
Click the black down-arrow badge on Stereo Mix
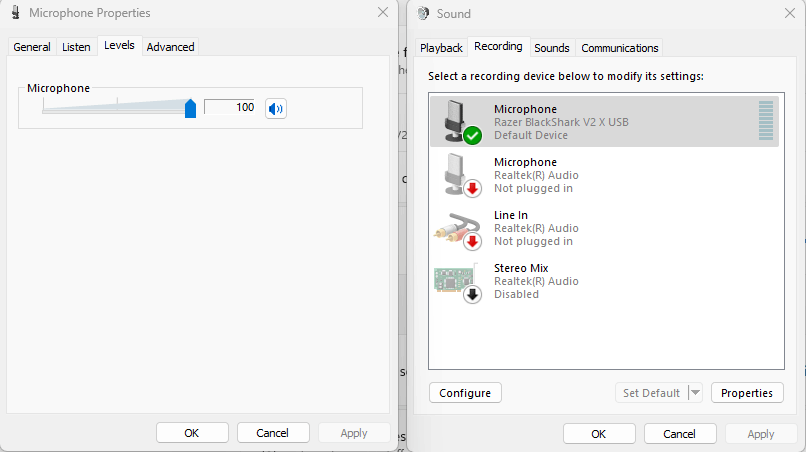[x=472, y=295]
